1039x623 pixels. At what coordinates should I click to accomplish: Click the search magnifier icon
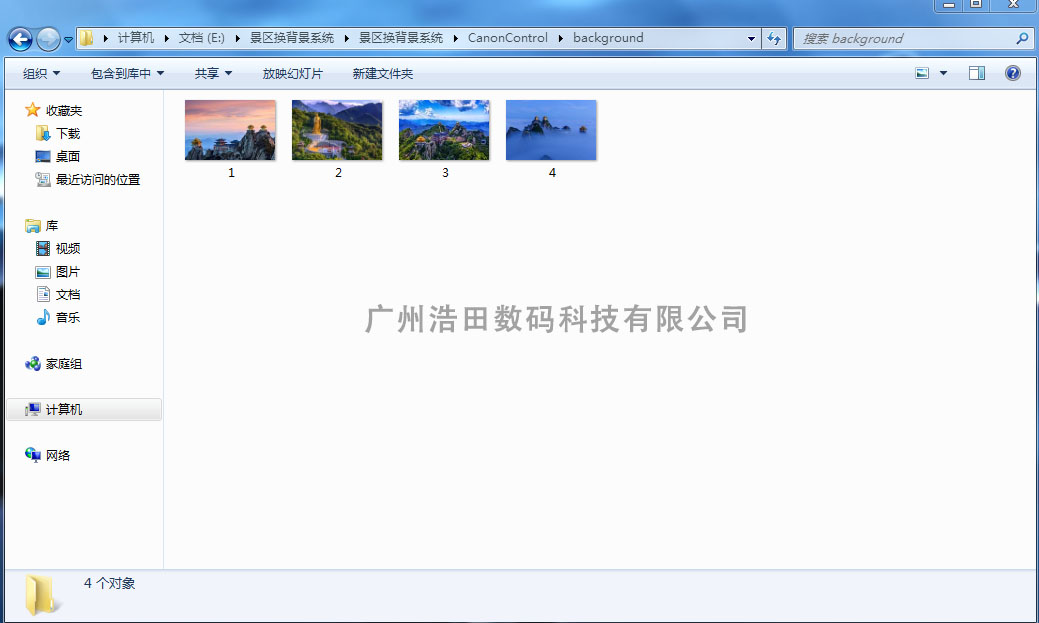(x=1021, y=39)
